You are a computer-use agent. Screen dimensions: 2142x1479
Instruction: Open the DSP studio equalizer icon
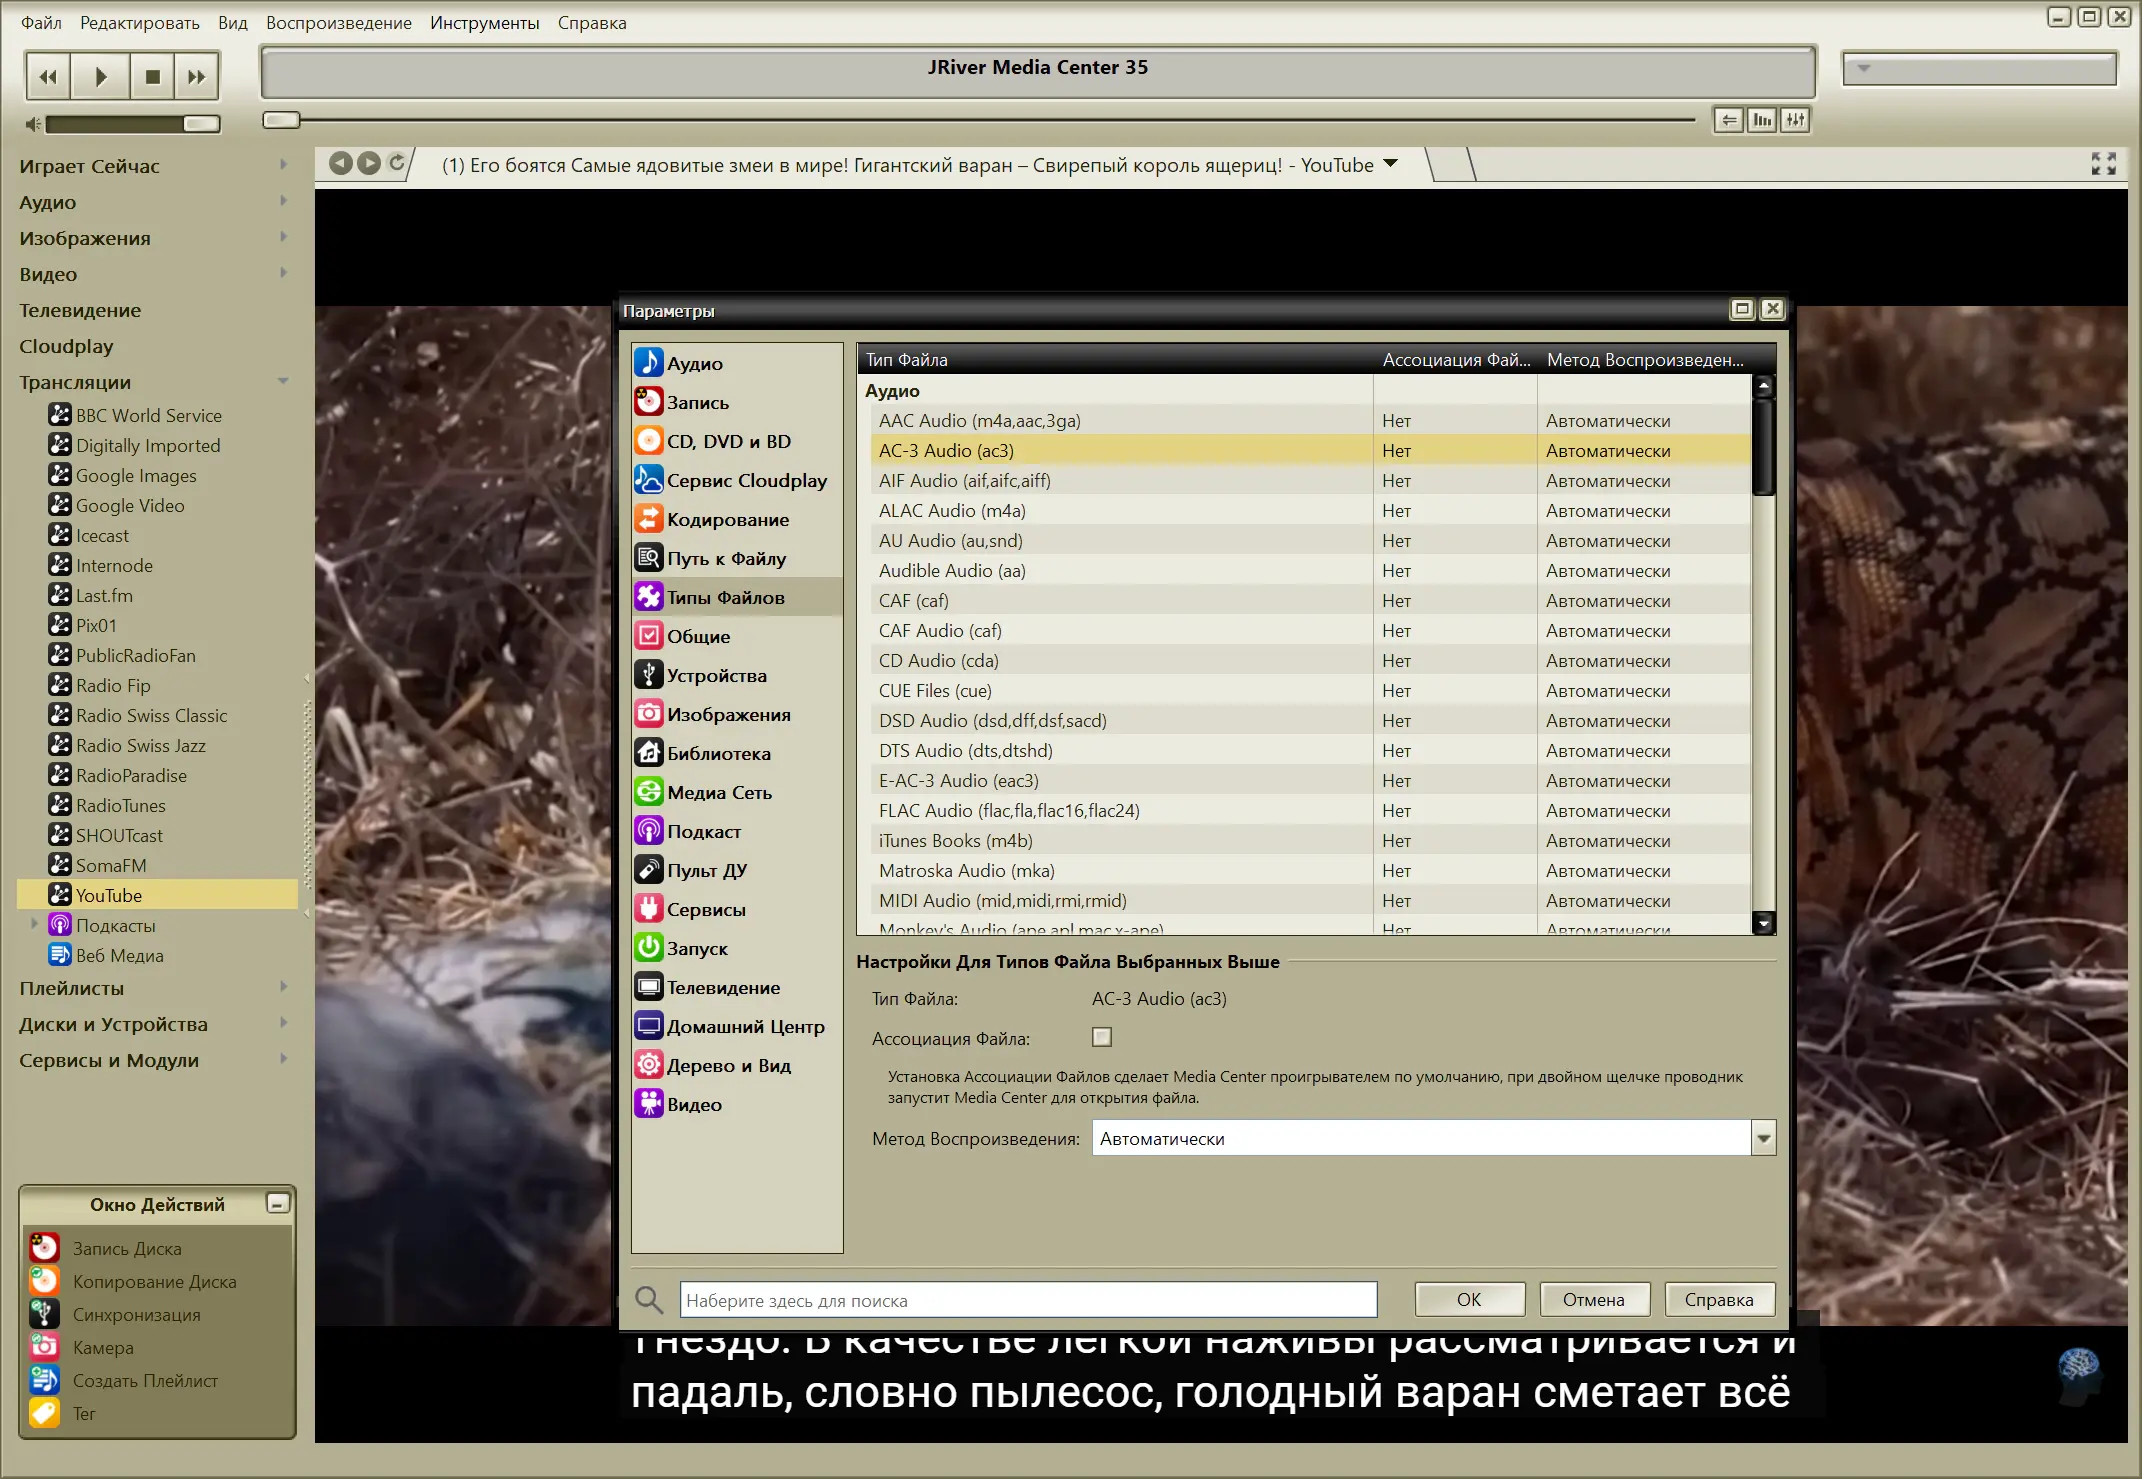pos(1796,120)
